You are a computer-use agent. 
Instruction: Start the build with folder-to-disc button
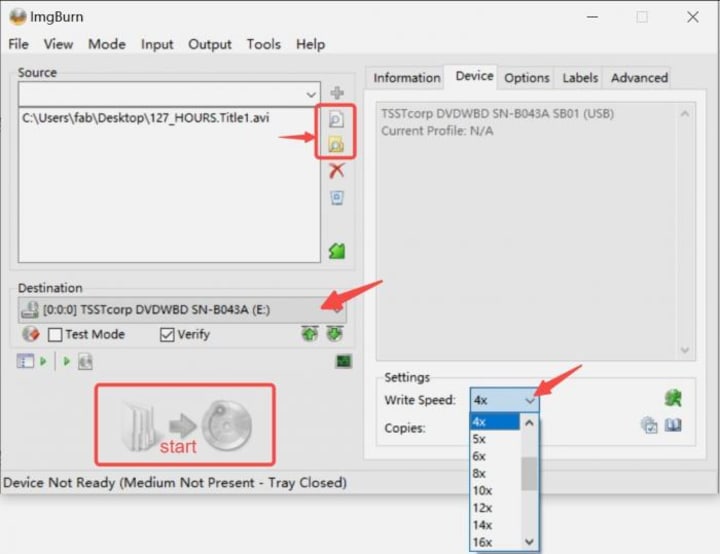click(185, 425)
